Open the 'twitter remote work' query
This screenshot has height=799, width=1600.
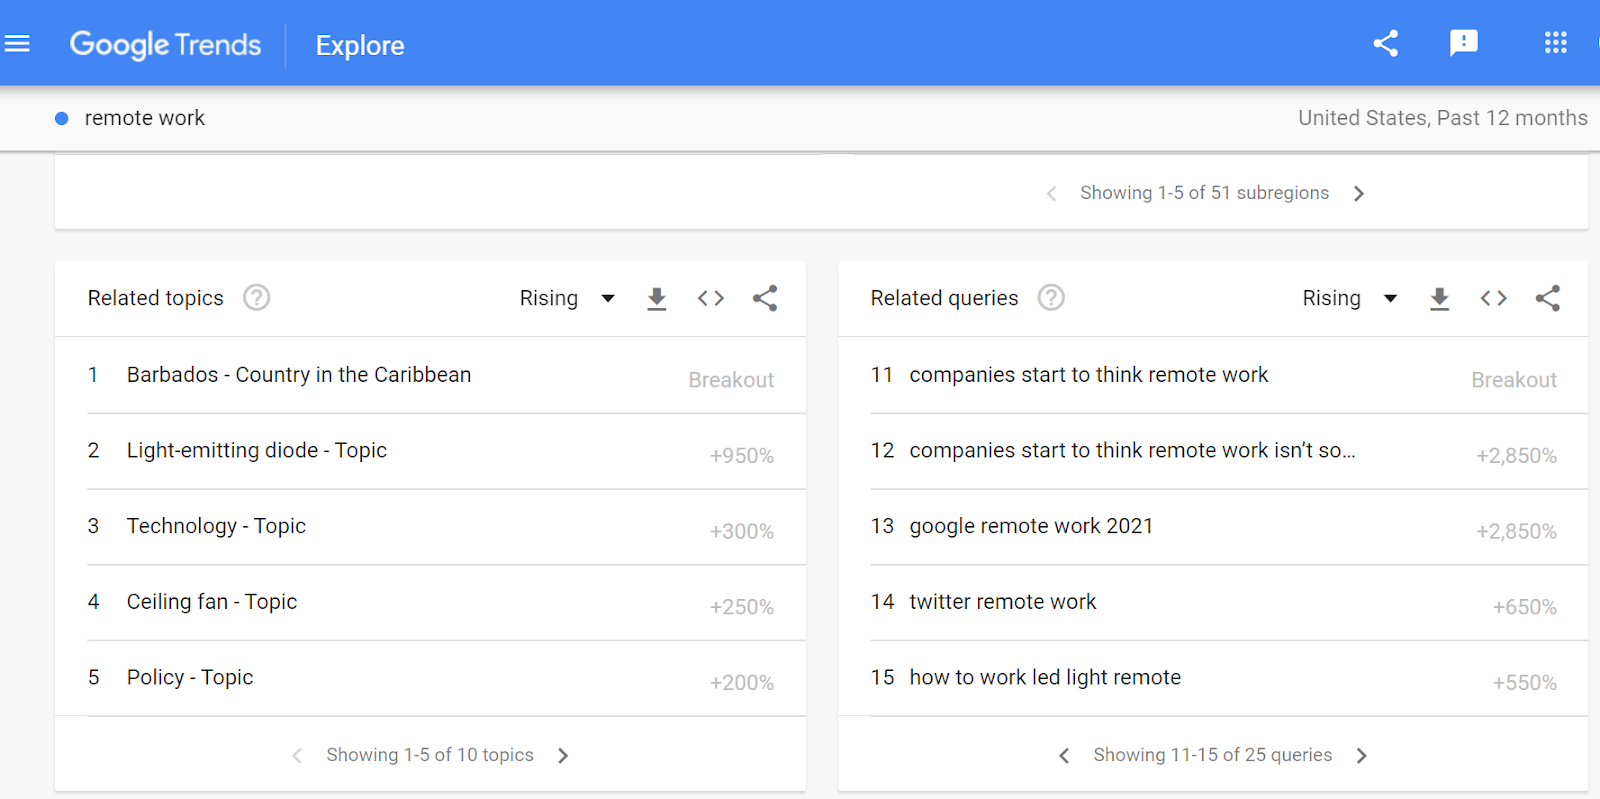1003,602
